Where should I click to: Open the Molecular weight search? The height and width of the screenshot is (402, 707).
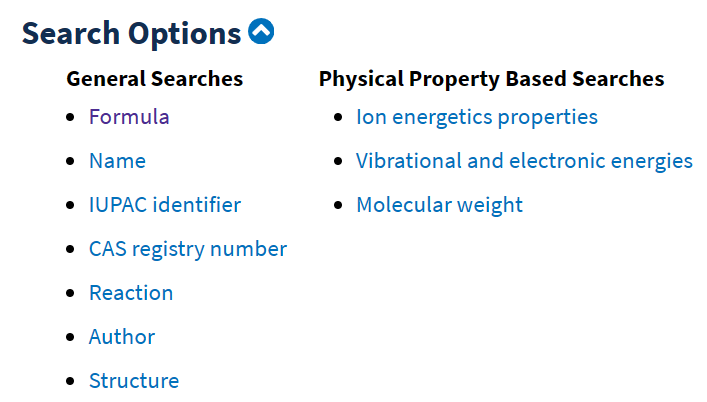(439, 205)
